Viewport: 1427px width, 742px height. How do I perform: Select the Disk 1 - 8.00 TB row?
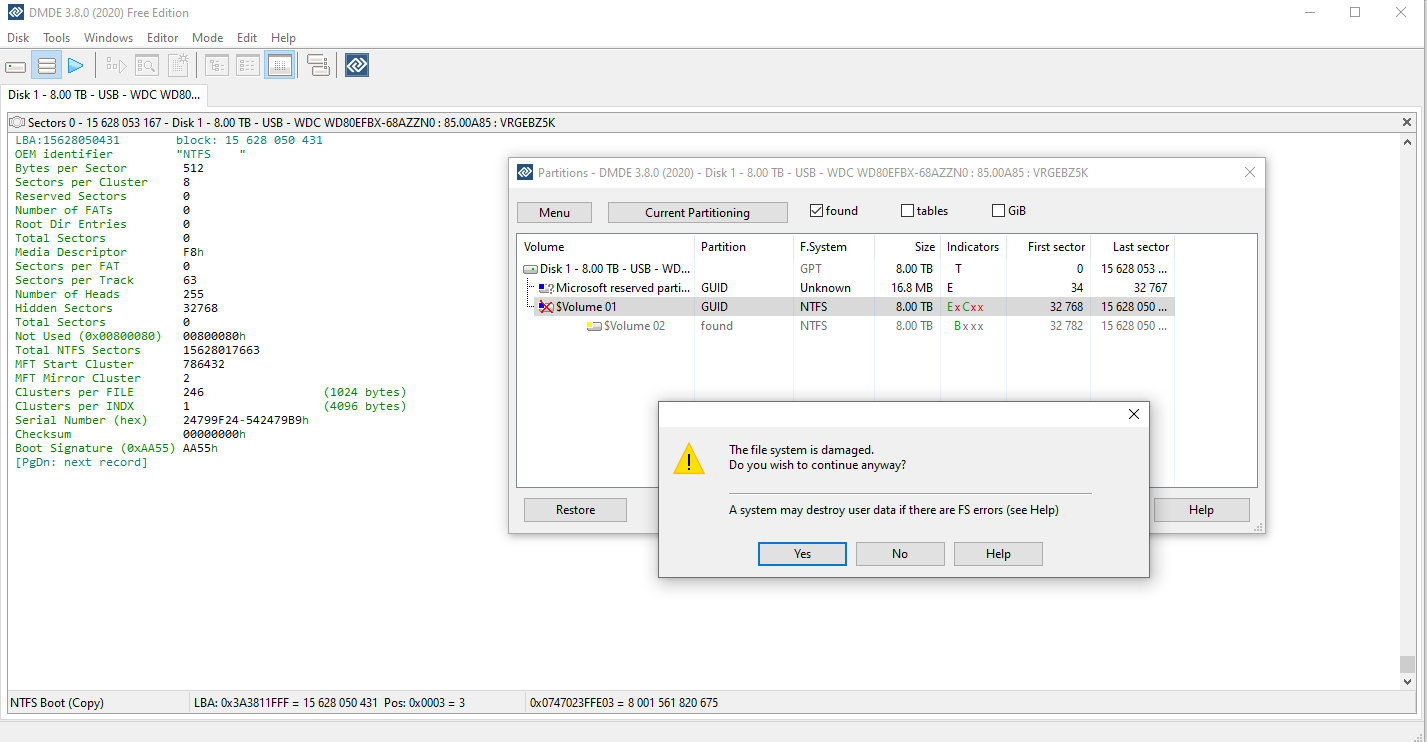point(846,269)
